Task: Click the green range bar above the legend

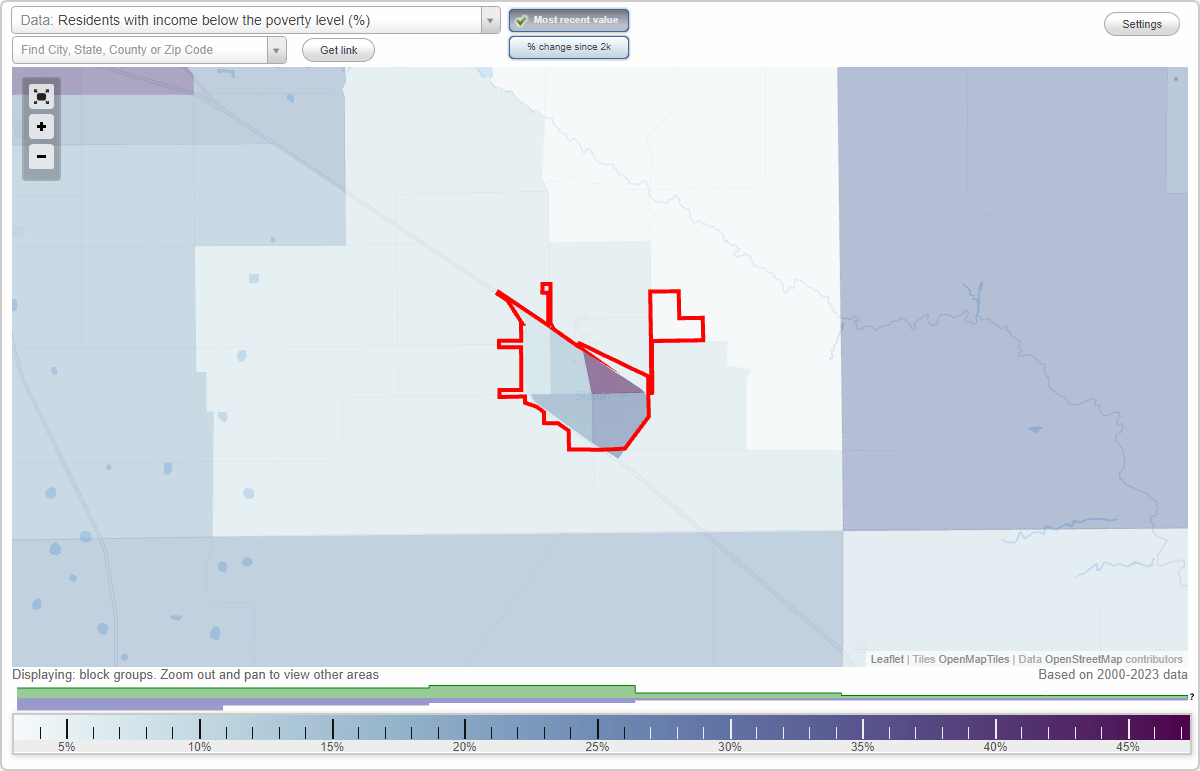Action: point(530,690)
